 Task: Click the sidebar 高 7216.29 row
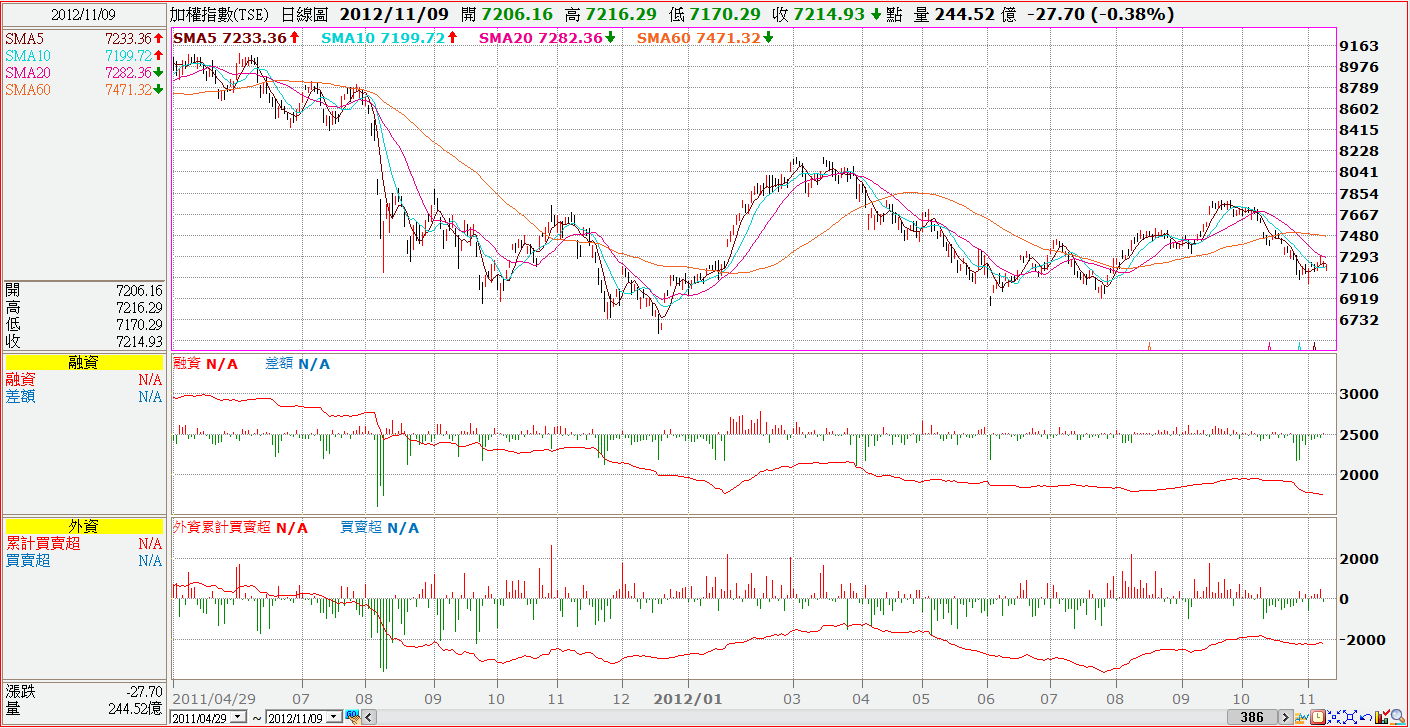83,307
